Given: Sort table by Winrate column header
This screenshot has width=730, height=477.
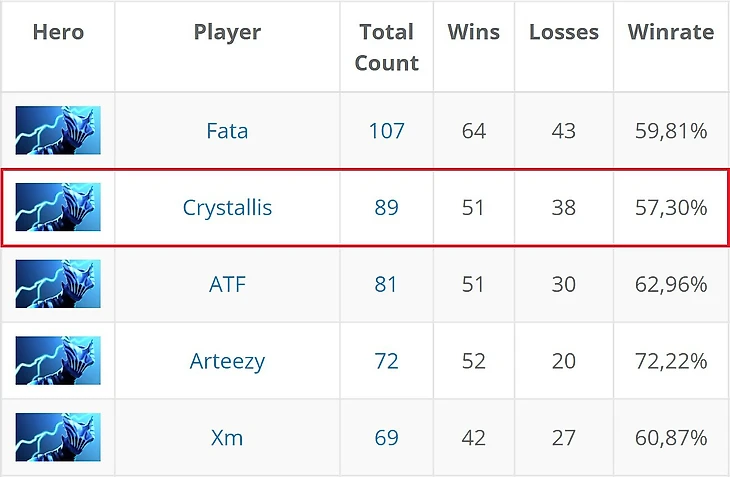Looking at the screenshot, I should (670, 32).
